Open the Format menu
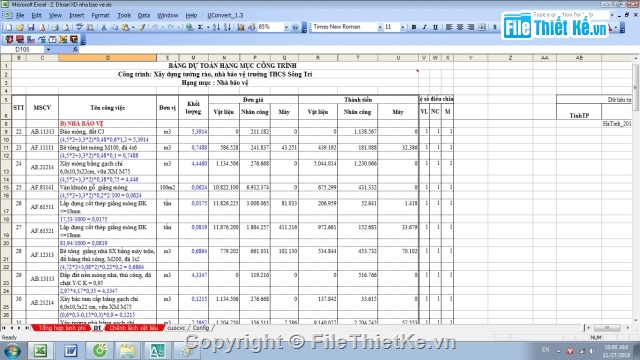The height and width of the screenshot is (360, 640). pos(100,16)
